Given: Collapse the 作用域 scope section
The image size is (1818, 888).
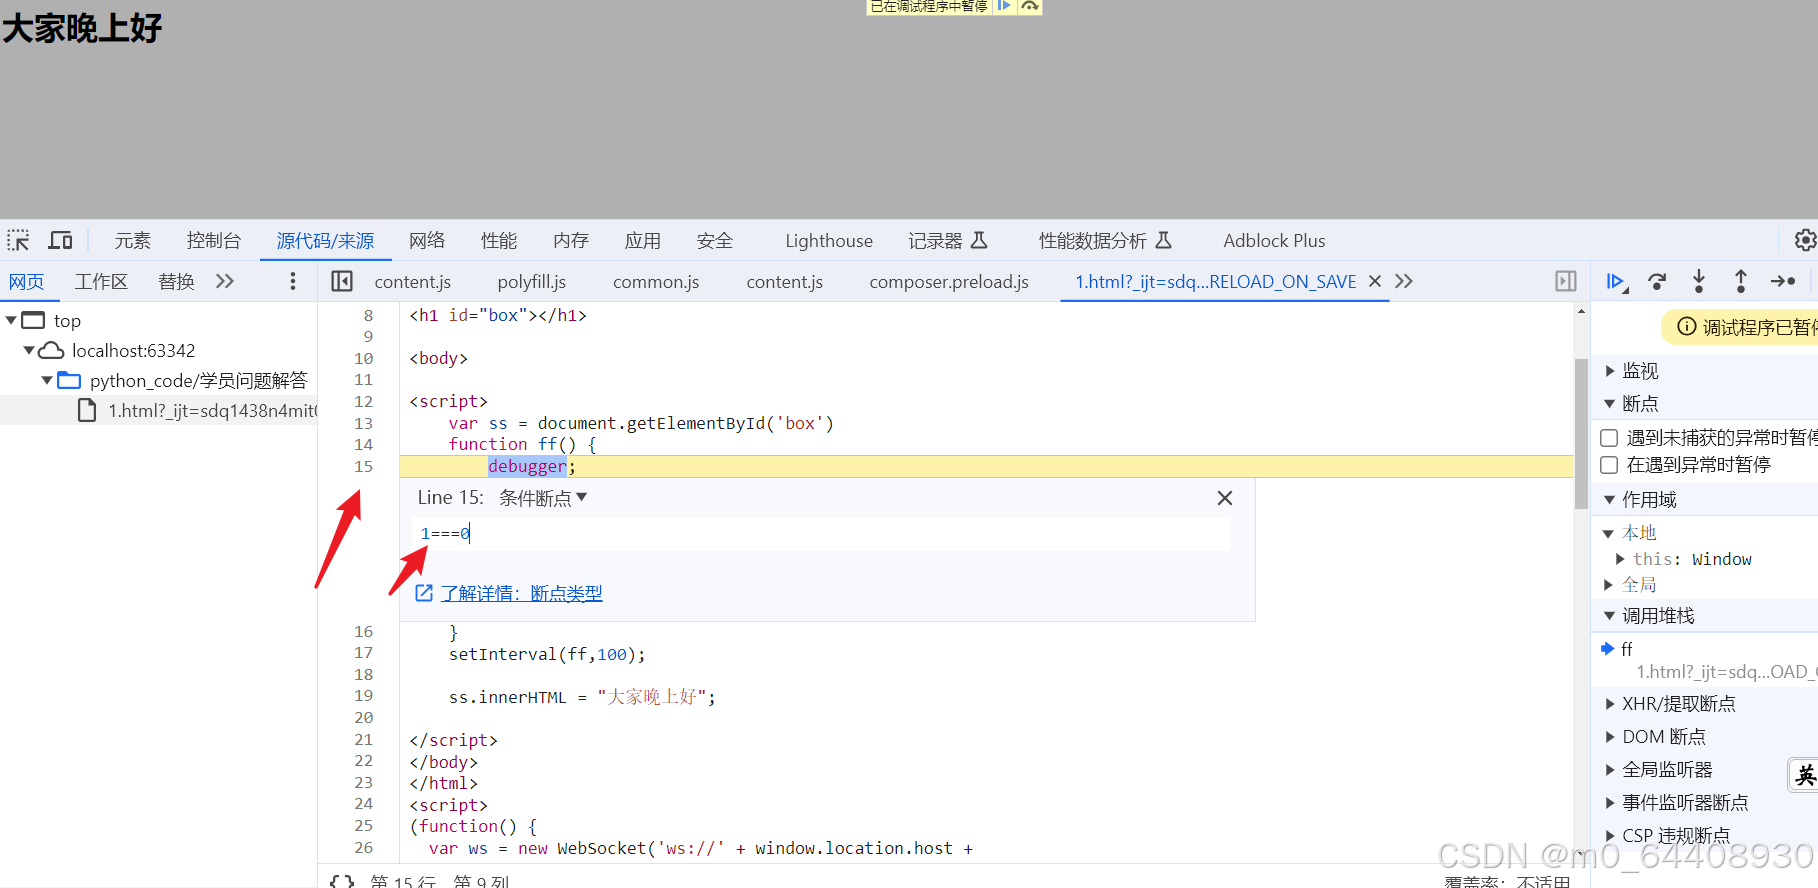Looking at the screenshot, I should tap(1610, 500).
